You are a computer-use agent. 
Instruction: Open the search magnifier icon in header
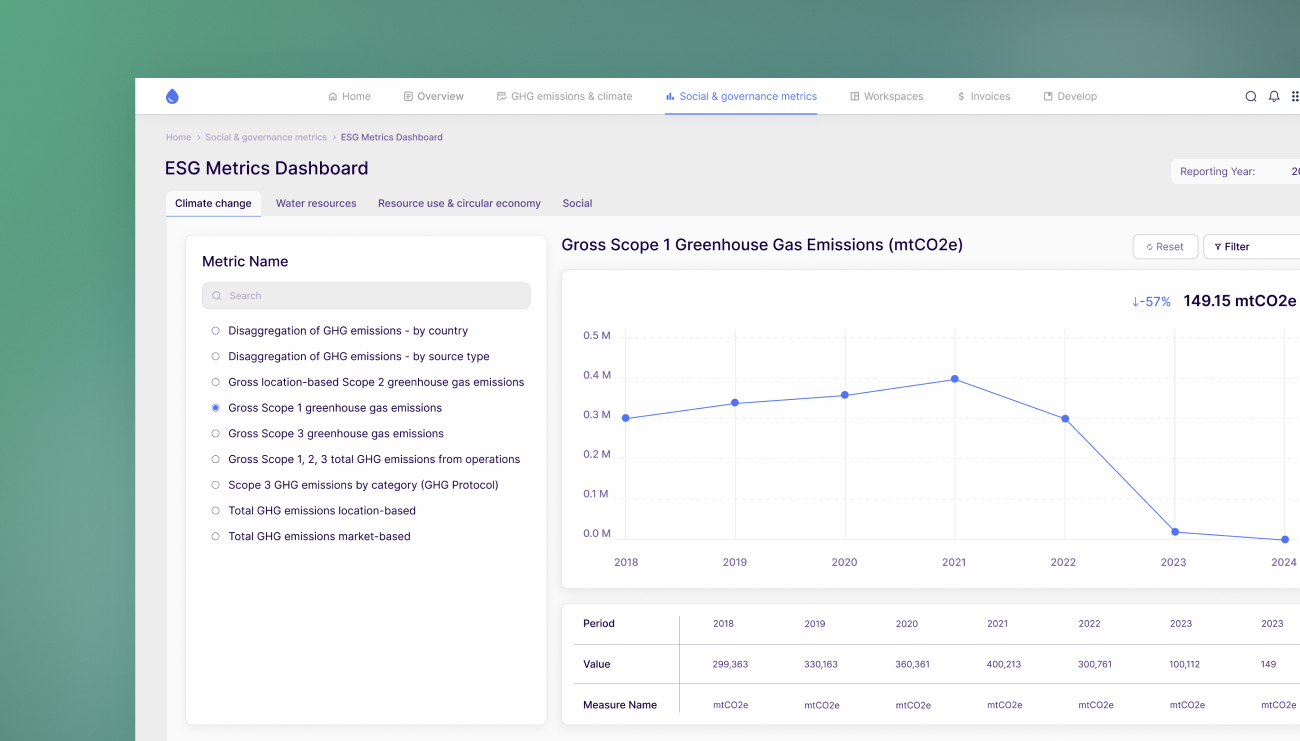click(x=1250, y=96)
